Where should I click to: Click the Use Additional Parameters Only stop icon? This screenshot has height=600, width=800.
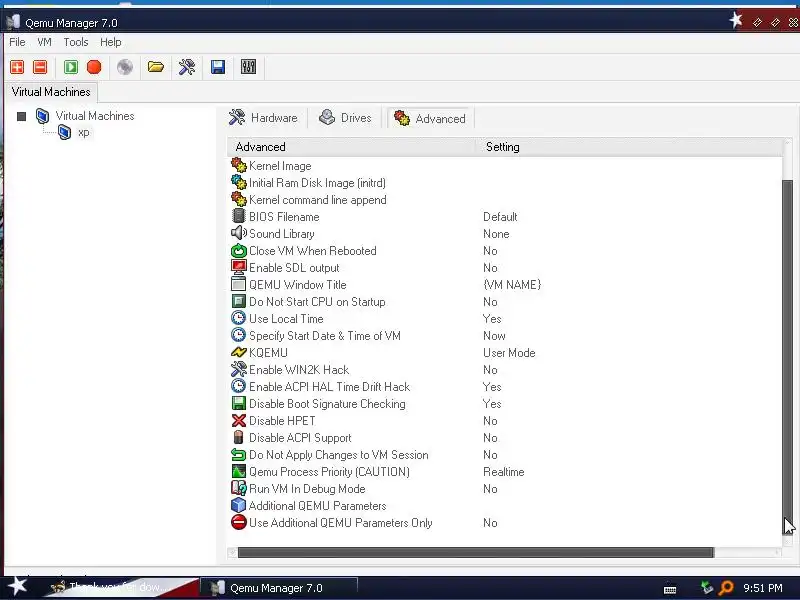click(238, 522)
